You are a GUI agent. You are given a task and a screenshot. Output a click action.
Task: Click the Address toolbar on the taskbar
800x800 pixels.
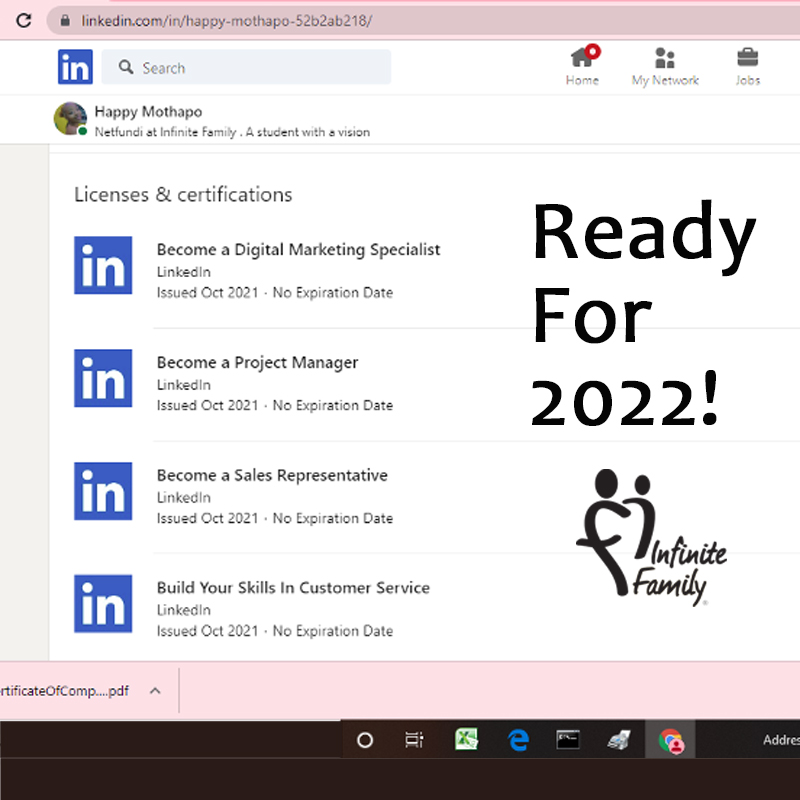781,740
